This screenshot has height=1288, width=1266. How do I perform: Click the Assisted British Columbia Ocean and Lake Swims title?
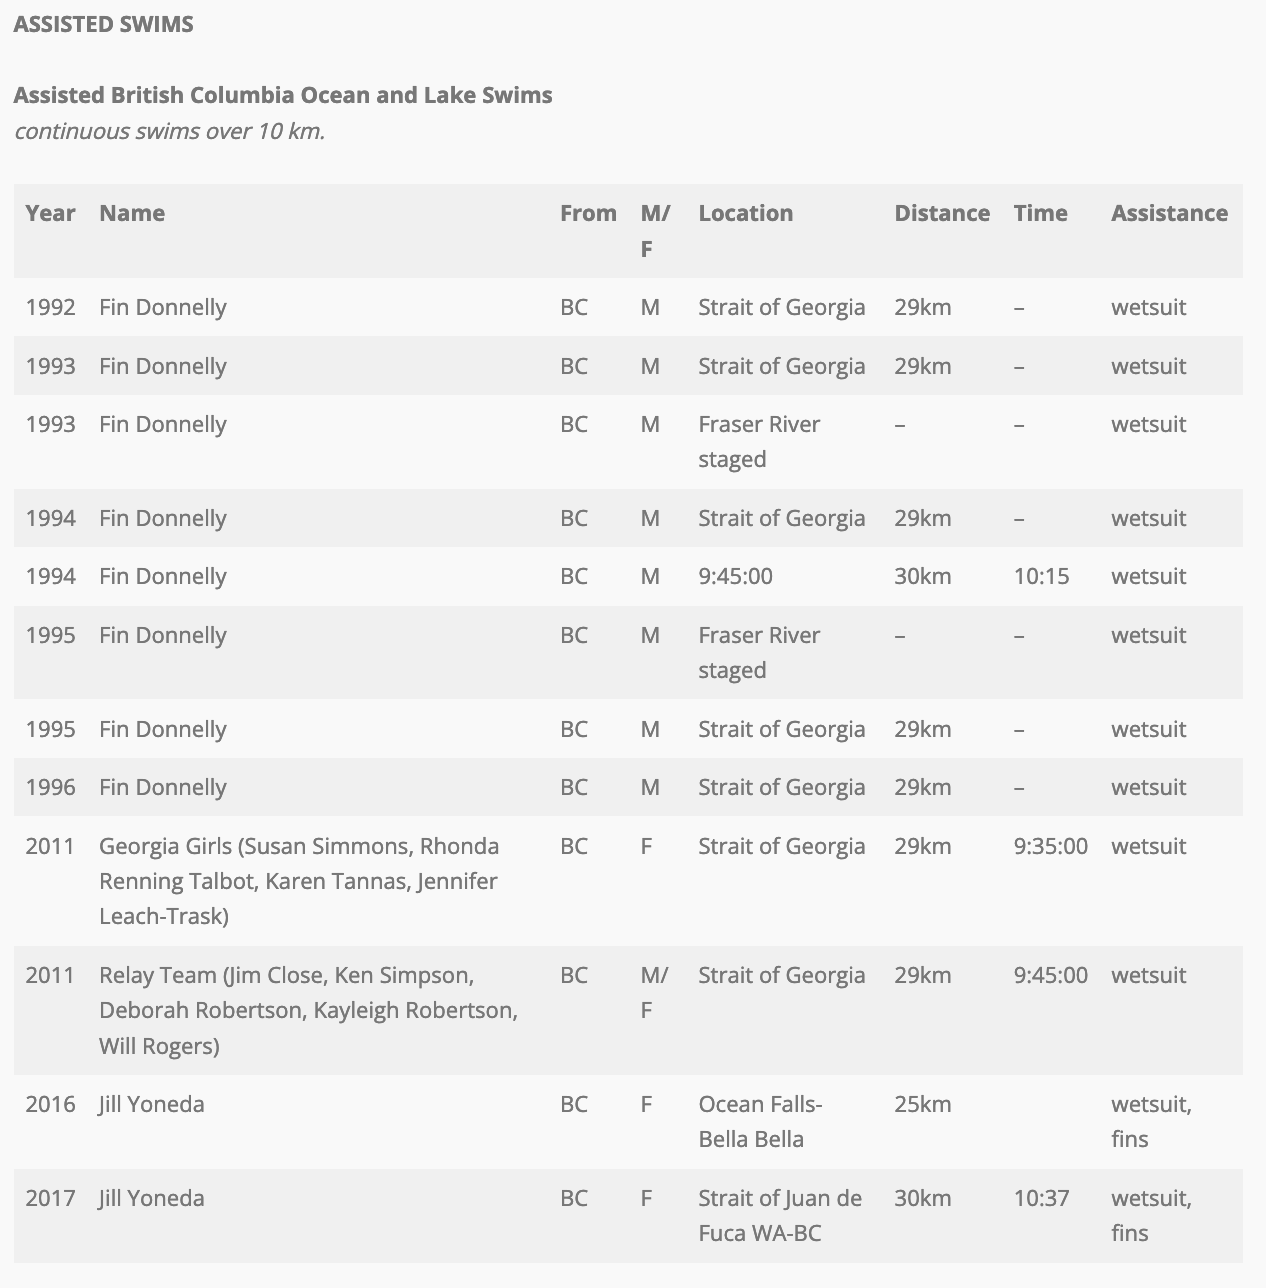tap(283, 95)
